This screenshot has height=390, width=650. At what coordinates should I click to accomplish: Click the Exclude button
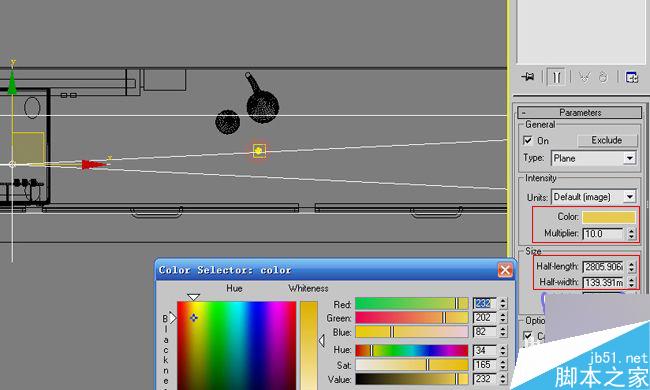607,140
